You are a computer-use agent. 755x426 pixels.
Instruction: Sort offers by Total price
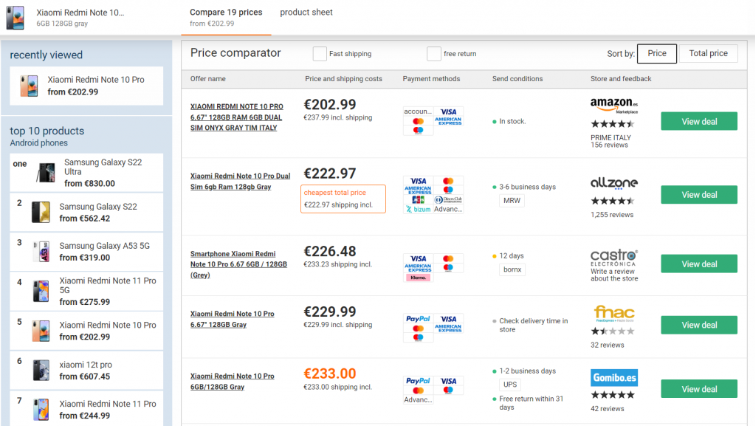708,53
